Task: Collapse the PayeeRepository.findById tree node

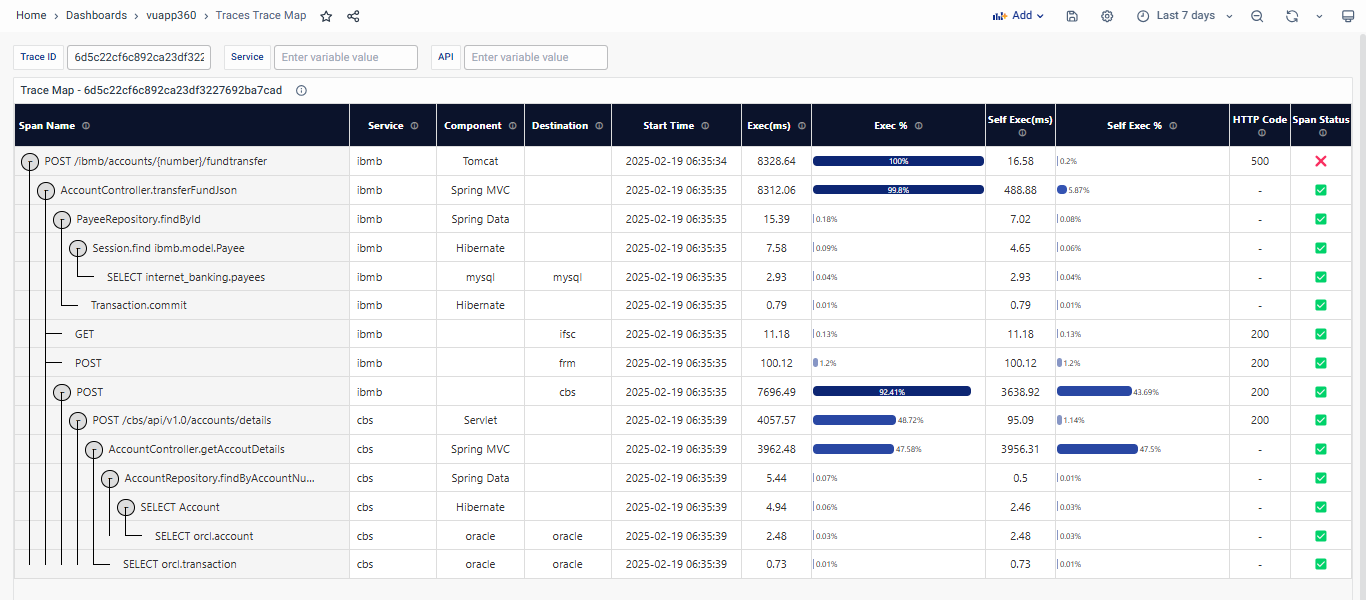Action: [x=61, y=219]
